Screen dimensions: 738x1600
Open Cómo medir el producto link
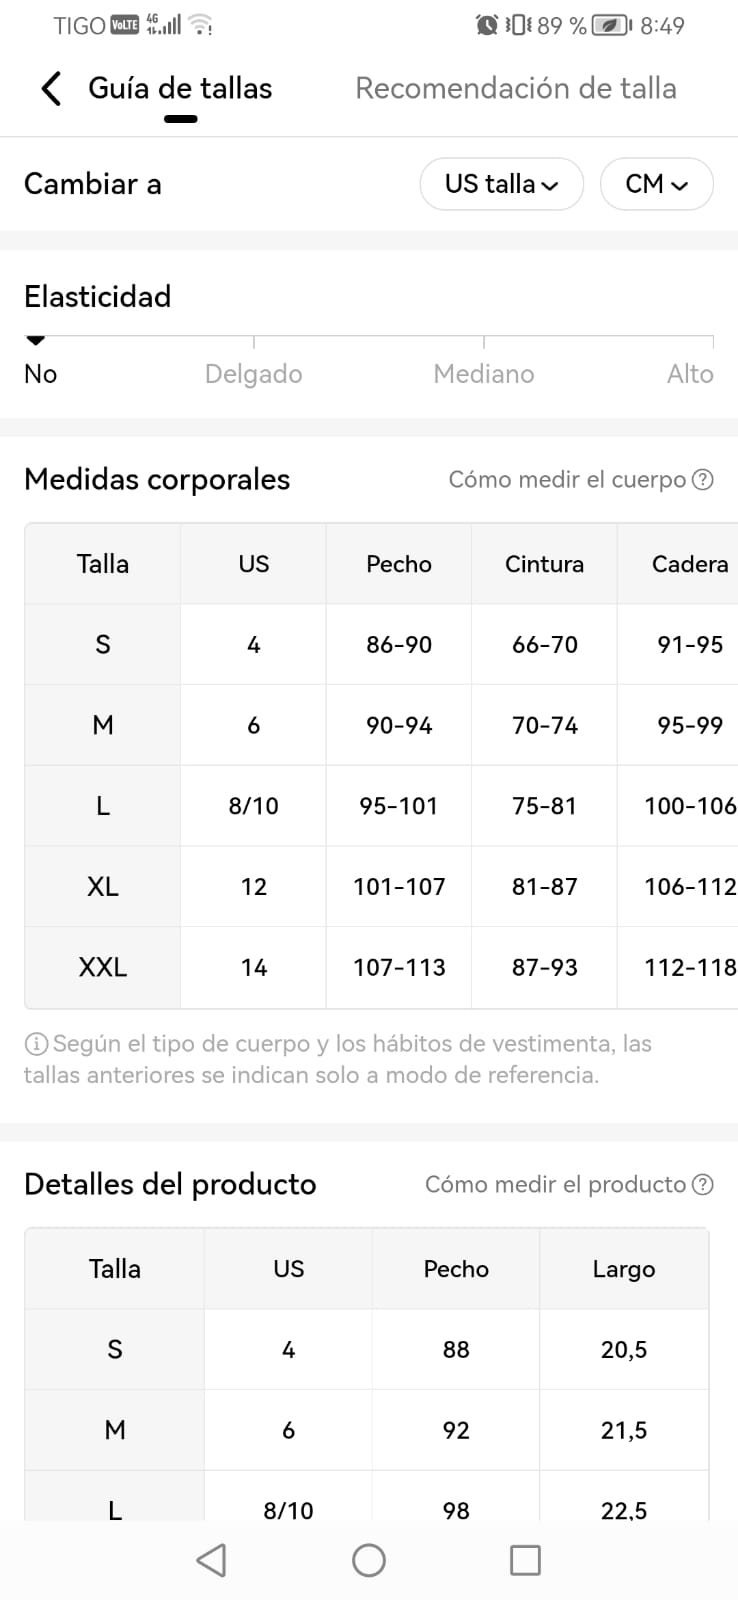[x=555, y=1185]
